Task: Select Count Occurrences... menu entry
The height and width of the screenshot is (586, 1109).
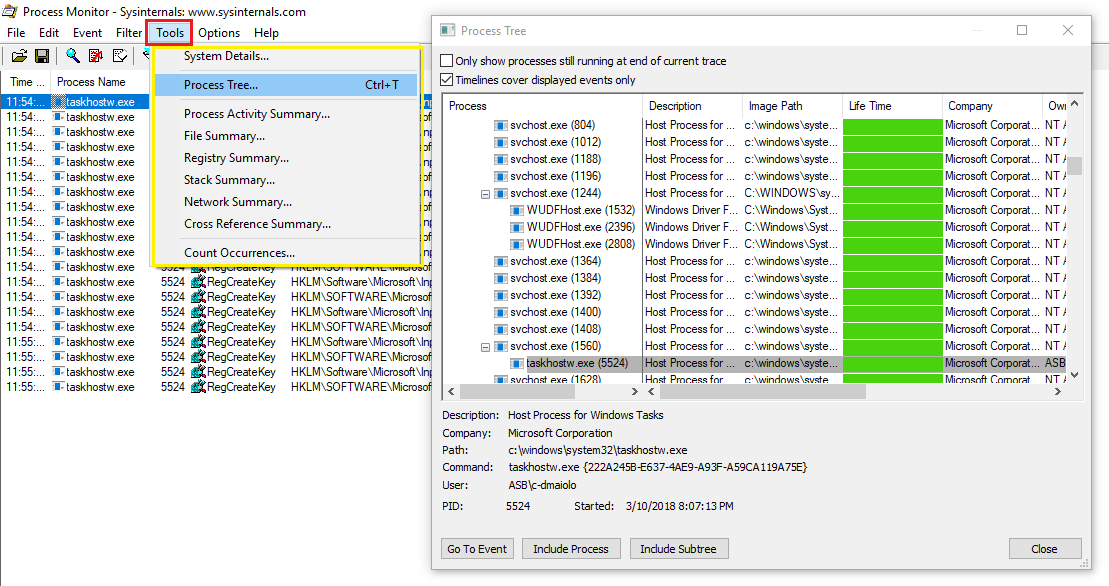Action: coord(286,252)
